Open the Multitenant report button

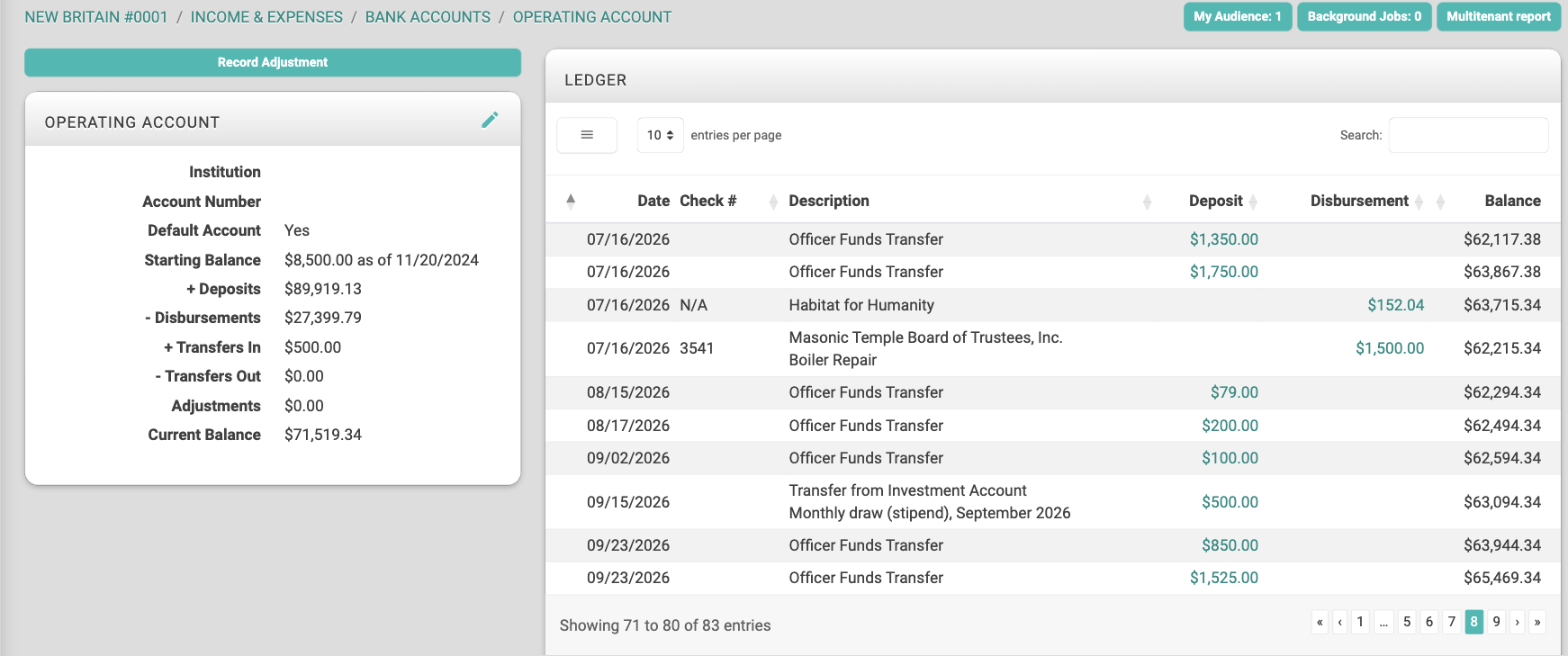(x=1498, y=17)
